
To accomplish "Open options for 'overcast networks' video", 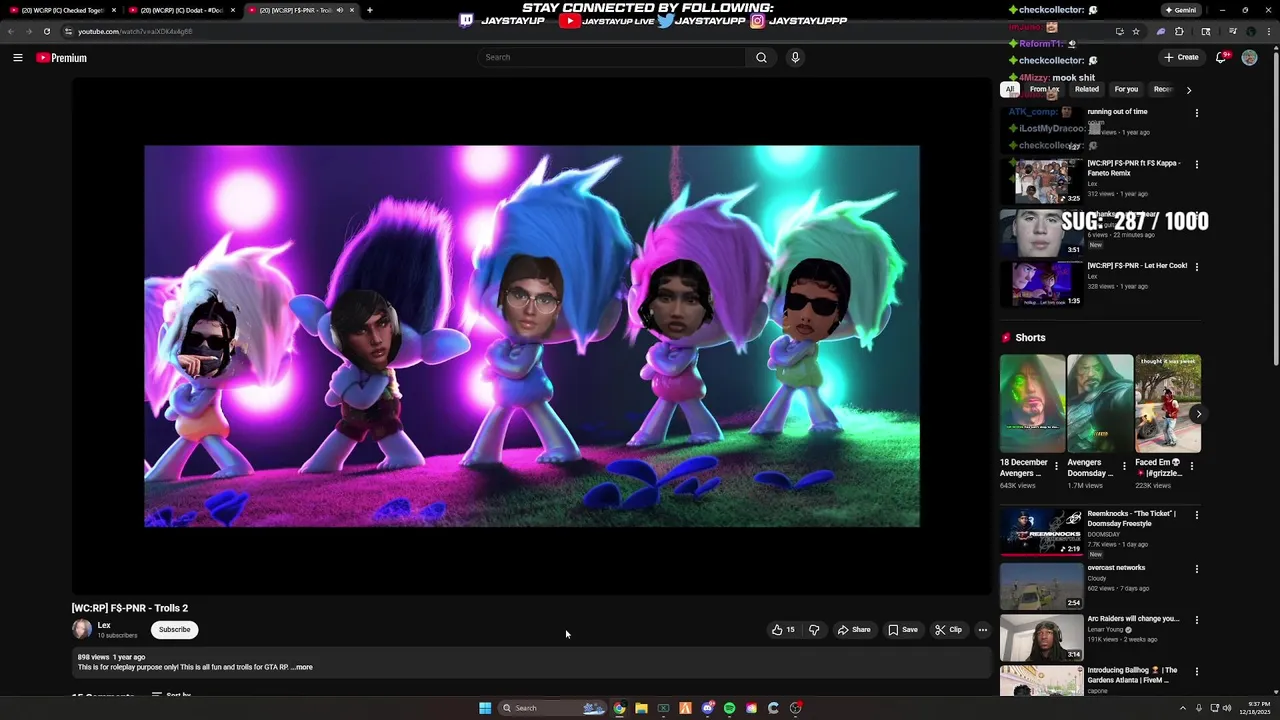I will coord(1197,569).
